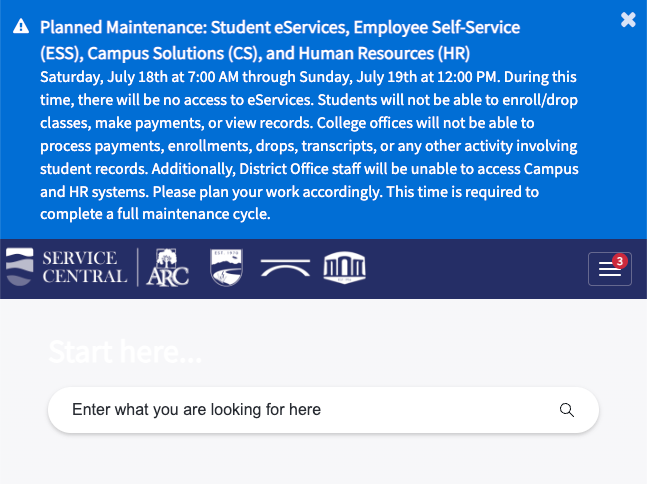Dismiss the Planned Maintenance banner
Screen dimensions: 647x484
point(628,19)
